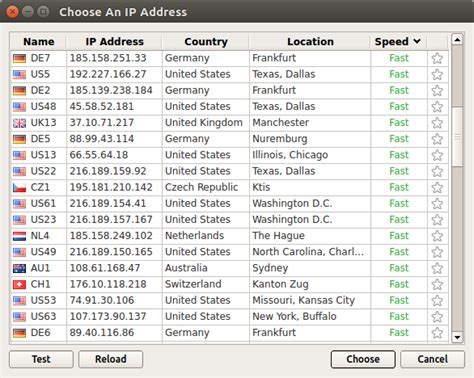Toggle favorite star for UK13

(x=437, y=123)
